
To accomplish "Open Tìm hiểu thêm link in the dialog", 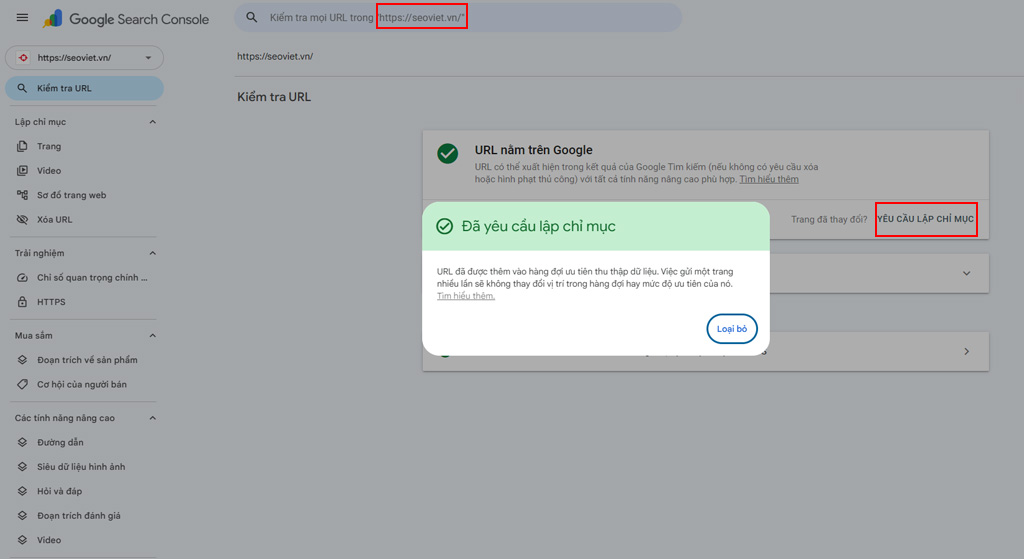I will click(x=466, y=296).
